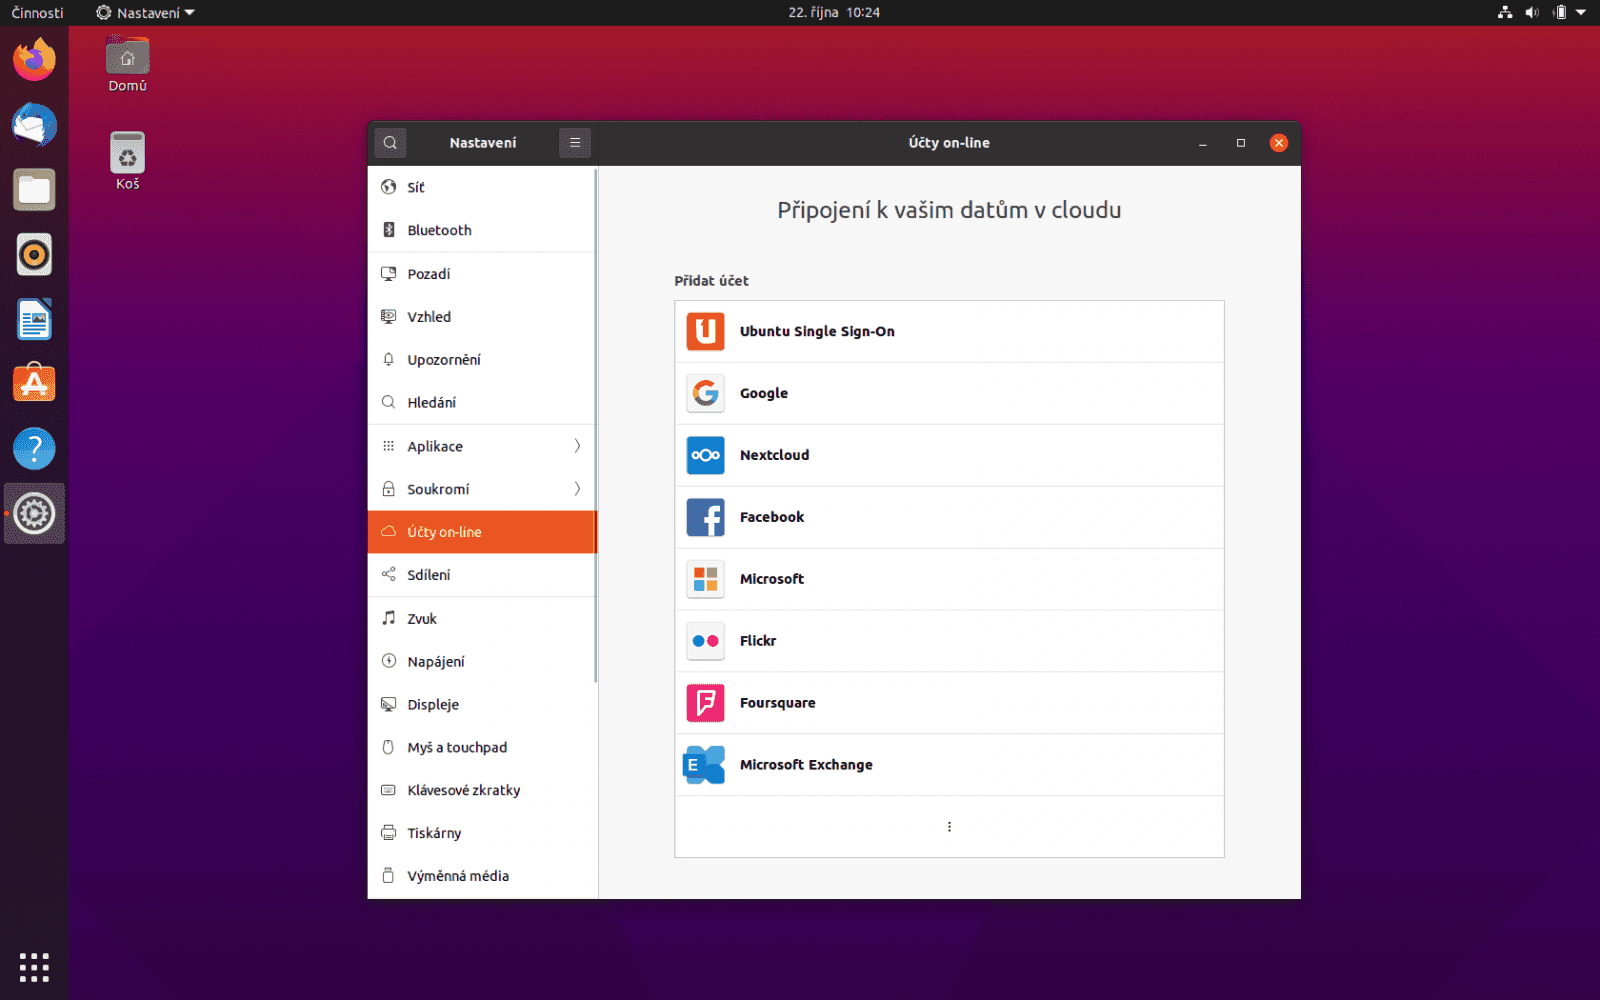The height and width of the screenshot is (1000, 1600).
Task: Connect a Nextcloud account
Action: [x=948, y=455]
